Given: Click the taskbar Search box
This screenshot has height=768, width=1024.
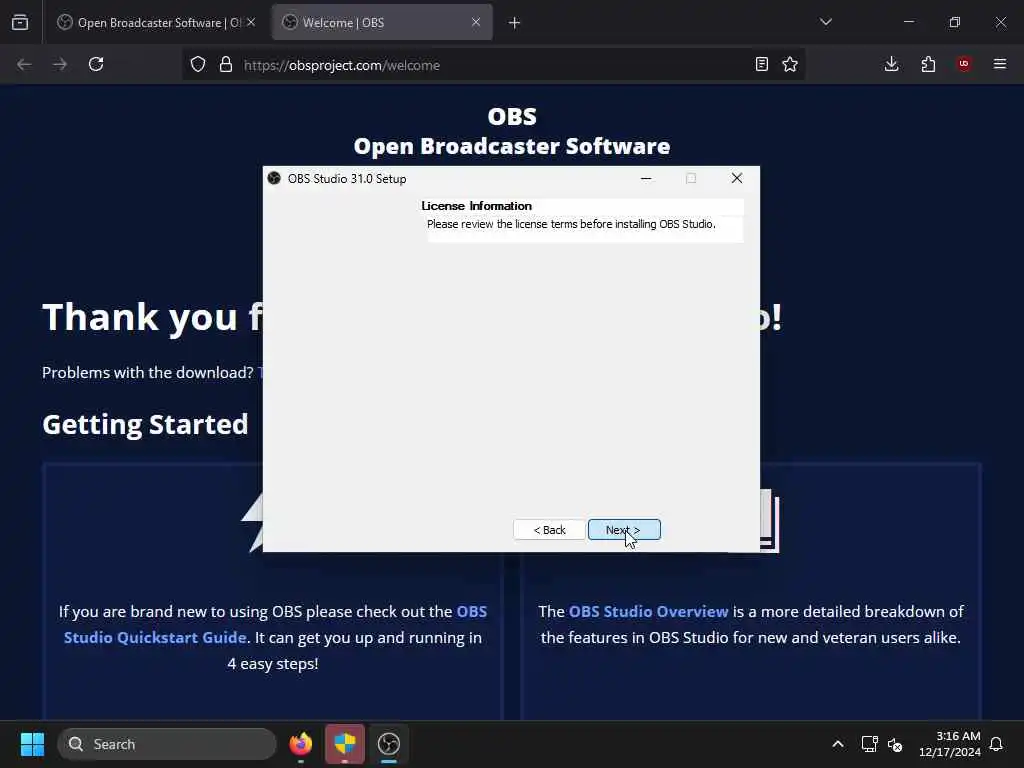Looking at the screenshot, I should click(167, 744).
